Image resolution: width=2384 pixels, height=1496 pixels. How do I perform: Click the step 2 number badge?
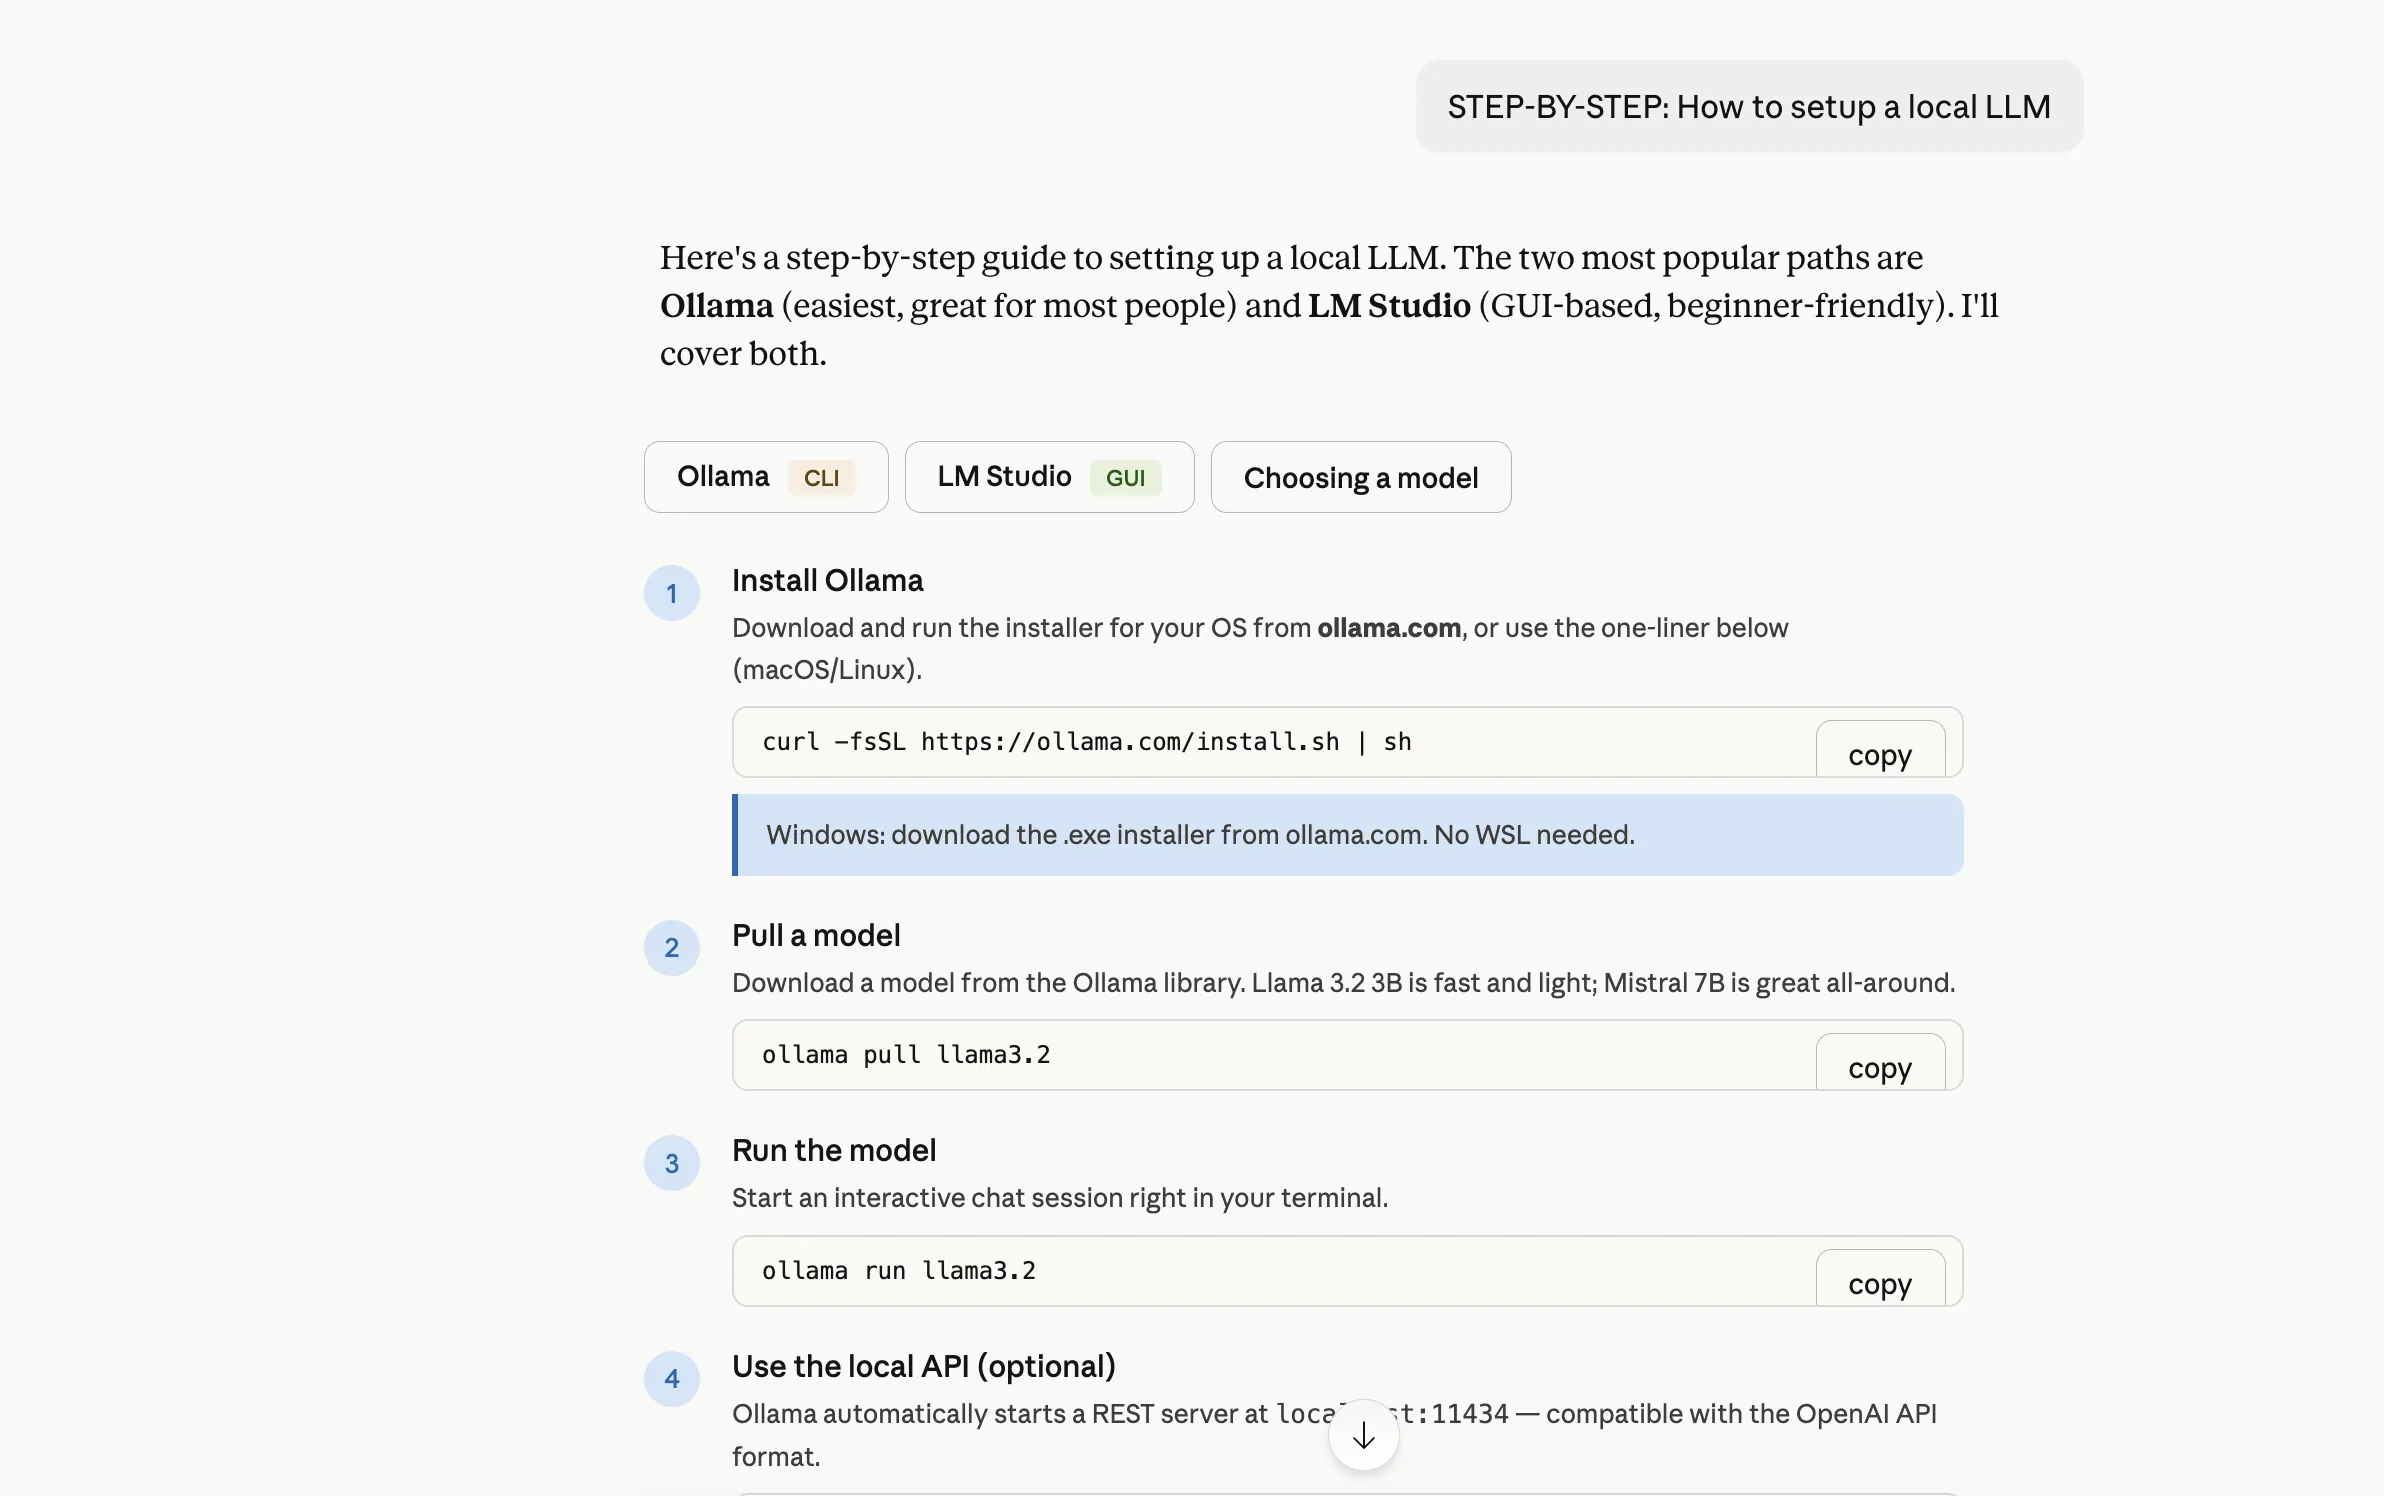[672, 948]
